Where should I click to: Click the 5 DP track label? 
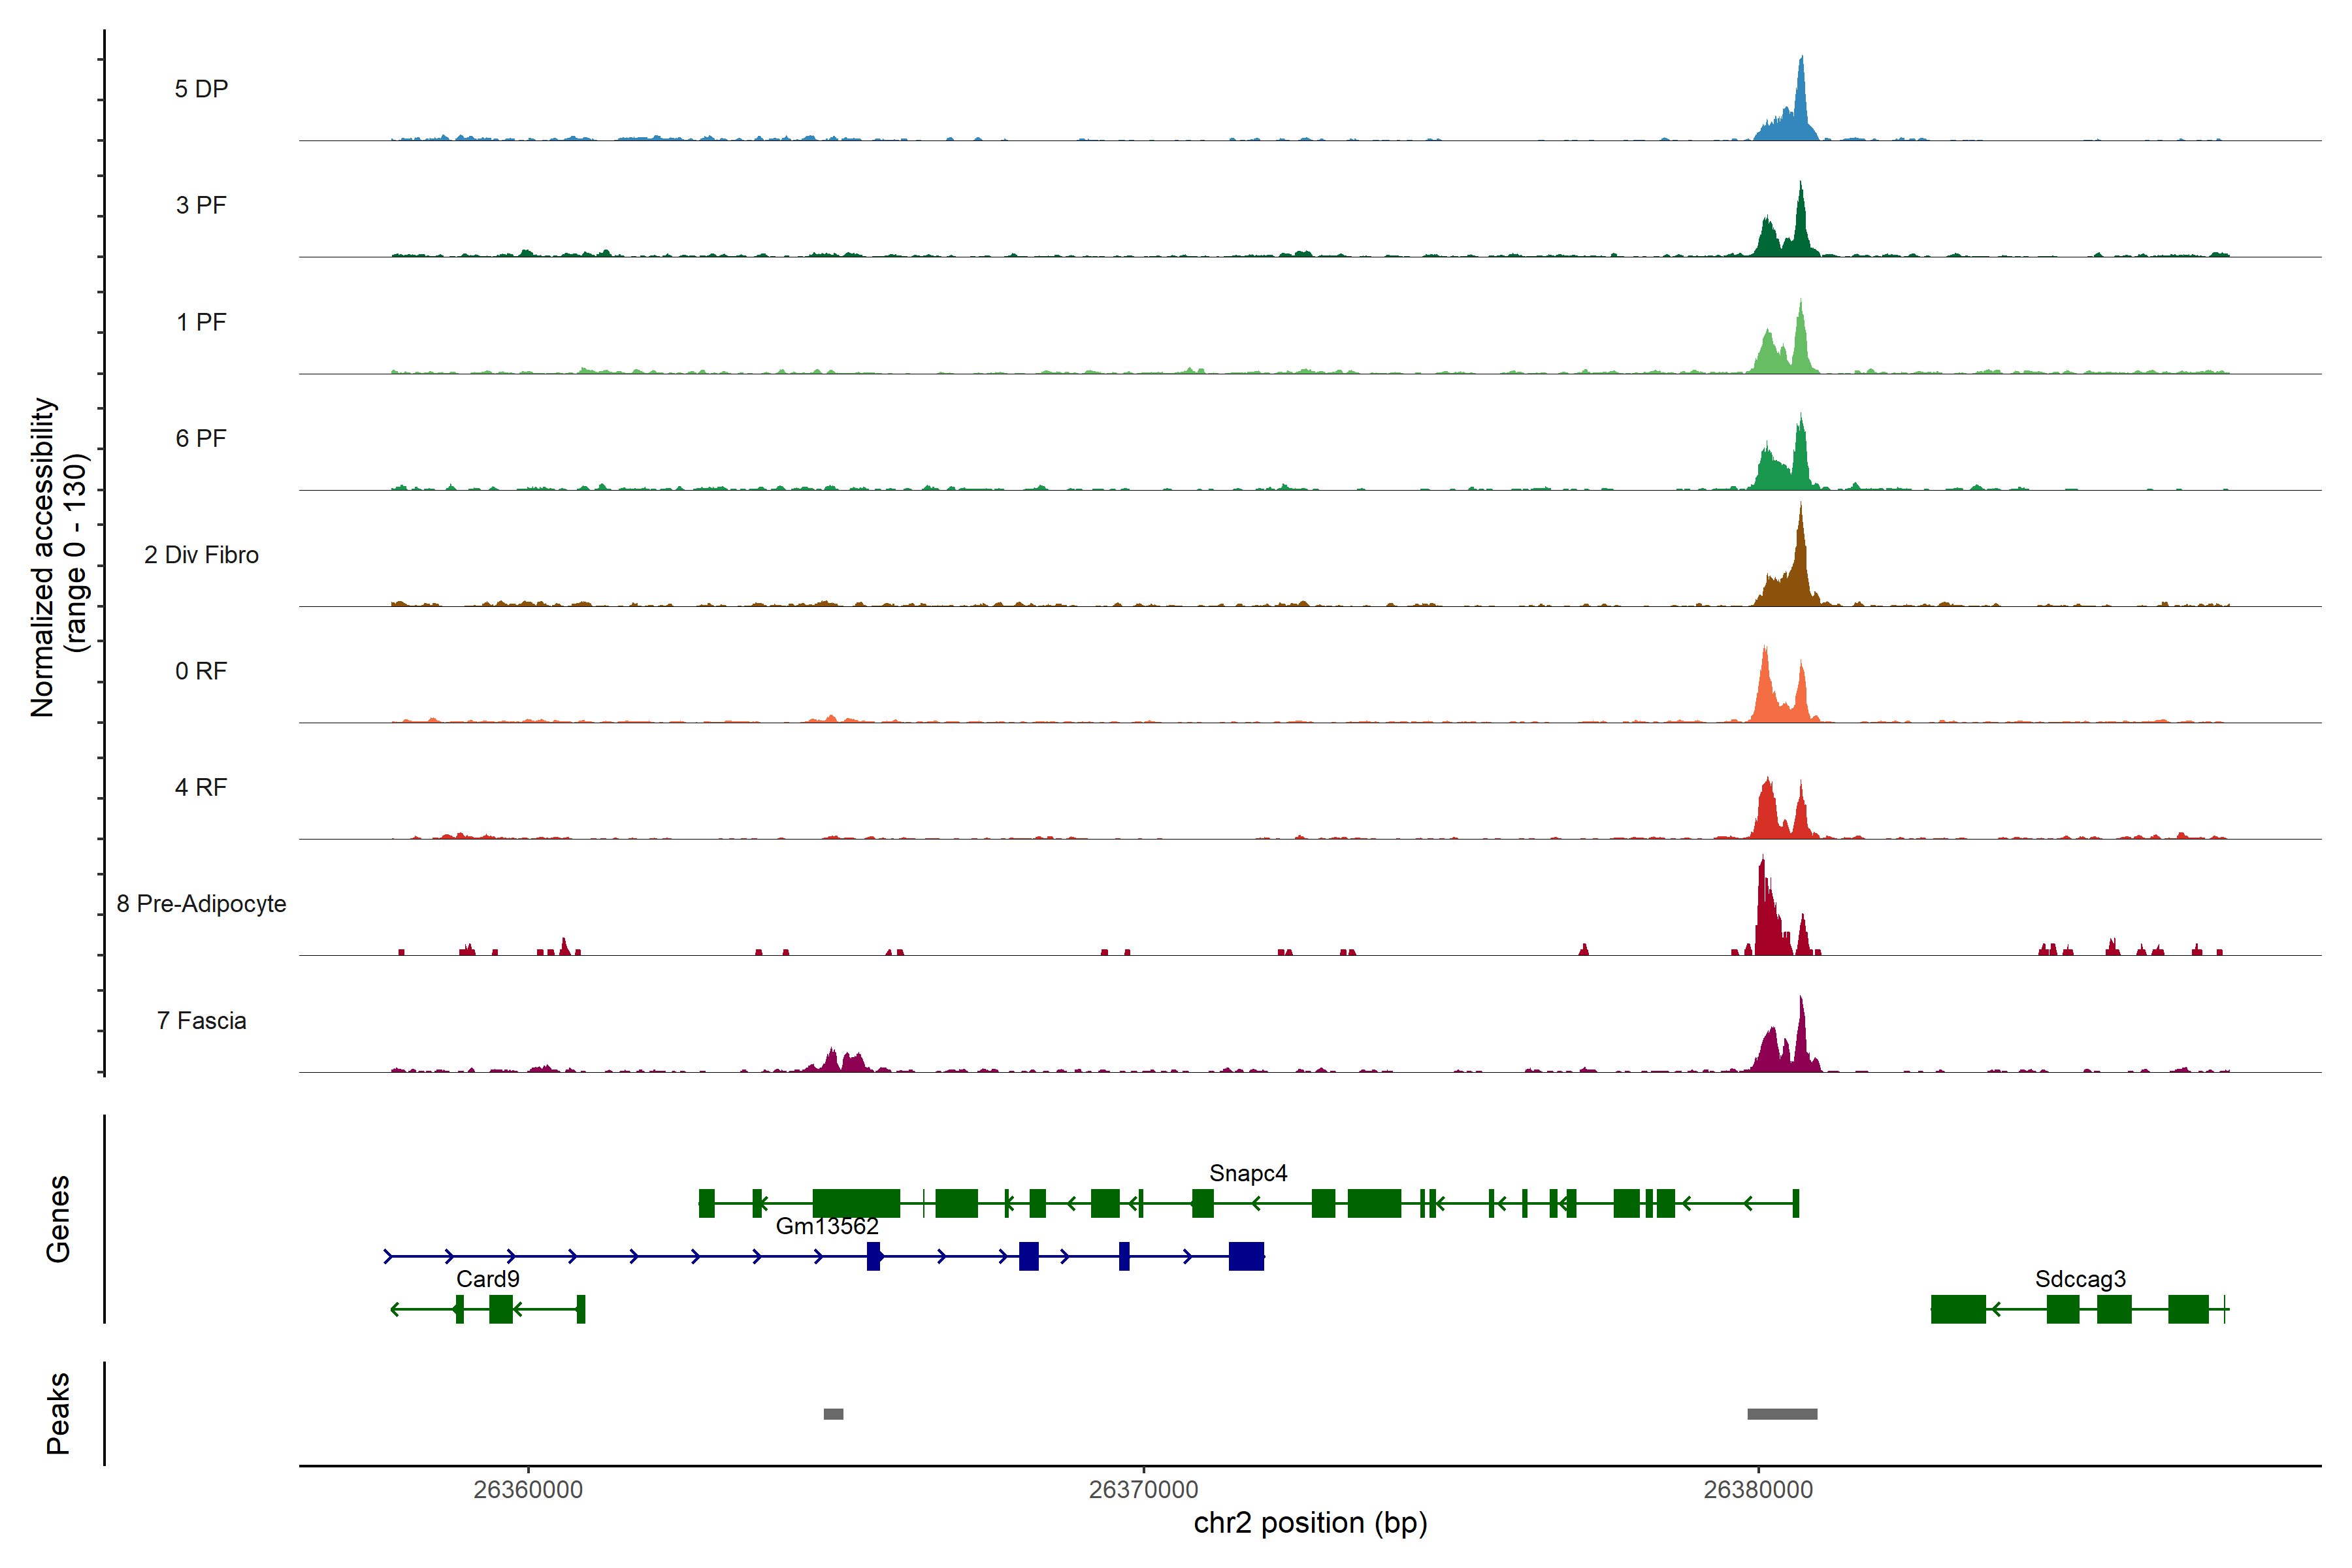pos(201,89)
